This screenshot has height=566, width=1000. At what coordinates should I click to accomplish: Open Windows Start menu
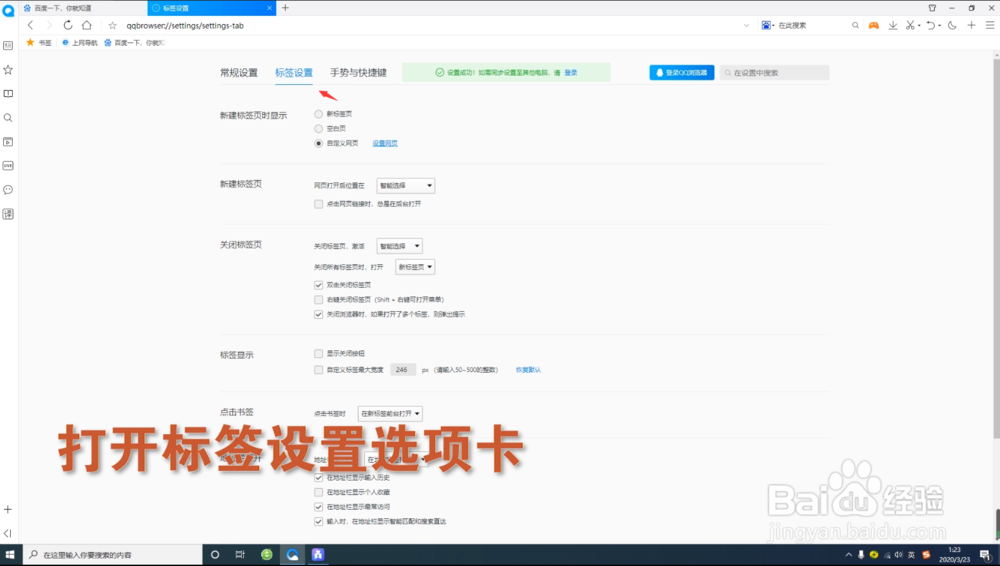point(10,555)
